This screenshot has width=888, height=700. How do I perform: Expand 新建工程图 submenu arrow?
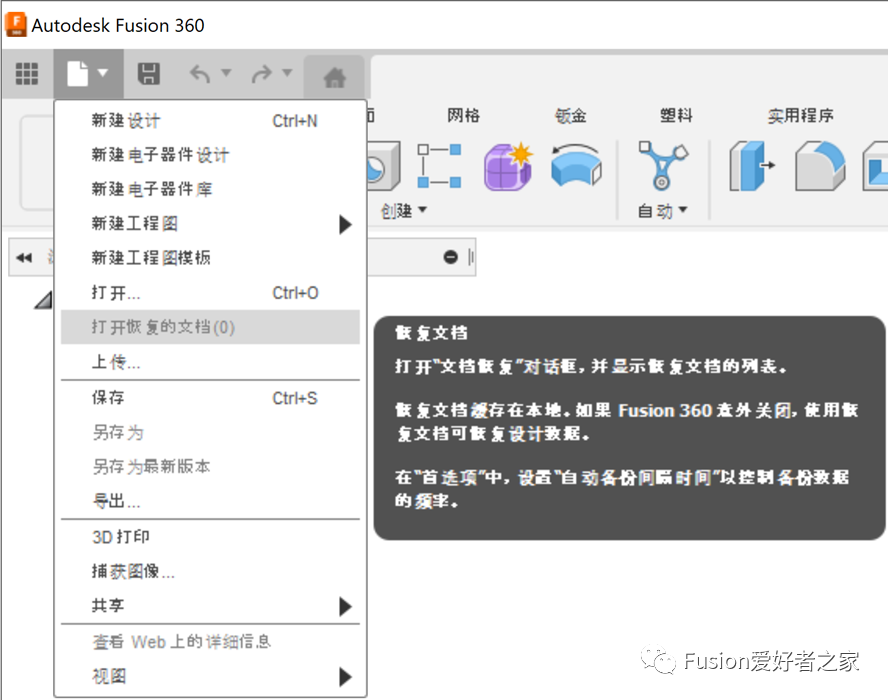pyautogui.click(x=345, y=224)
